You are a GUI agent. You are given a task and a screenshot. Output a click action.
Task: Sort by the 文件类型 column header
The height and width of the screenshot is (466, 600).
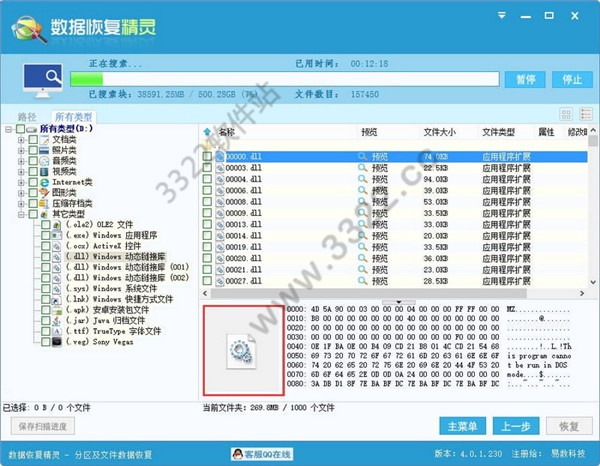coord(498,132)
